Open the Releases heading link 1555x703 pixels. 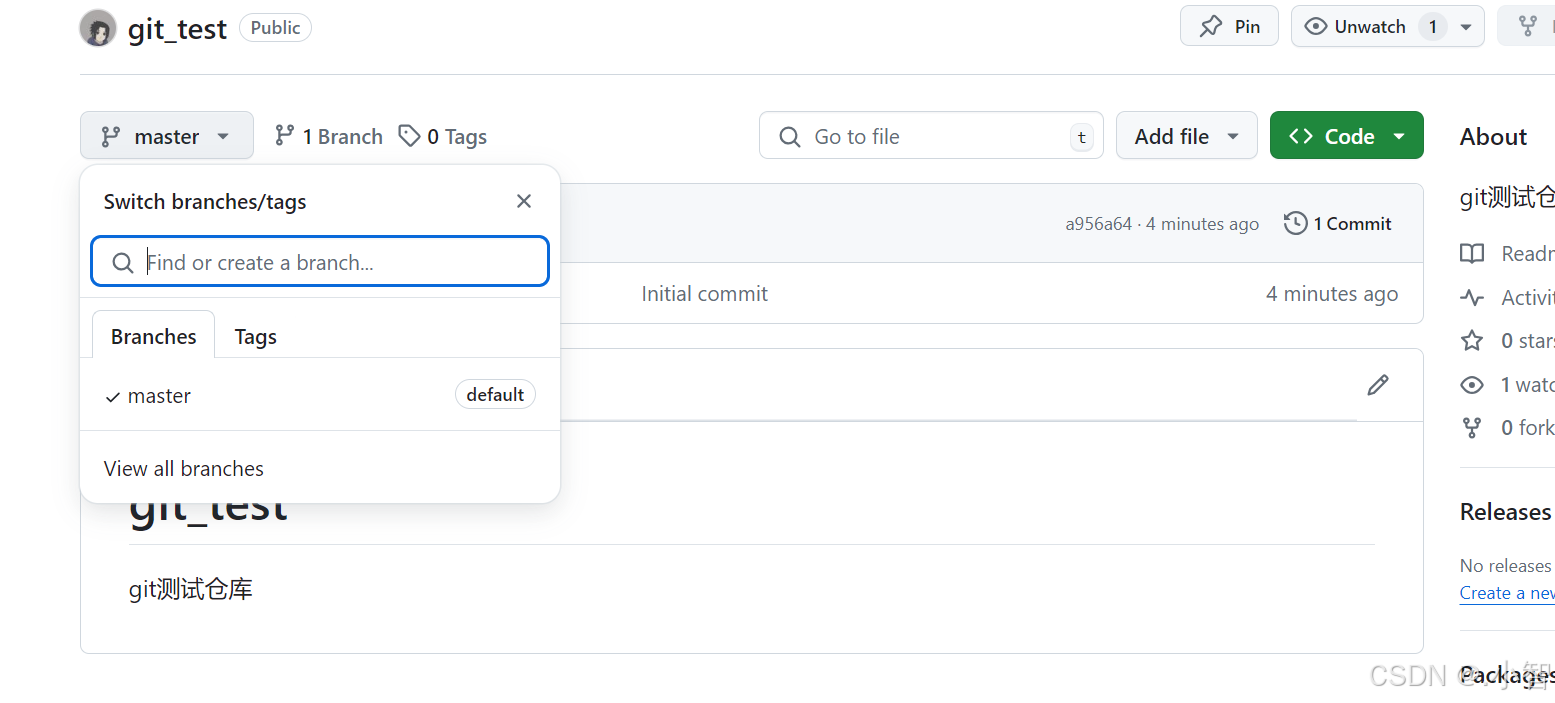(1506, 512)
